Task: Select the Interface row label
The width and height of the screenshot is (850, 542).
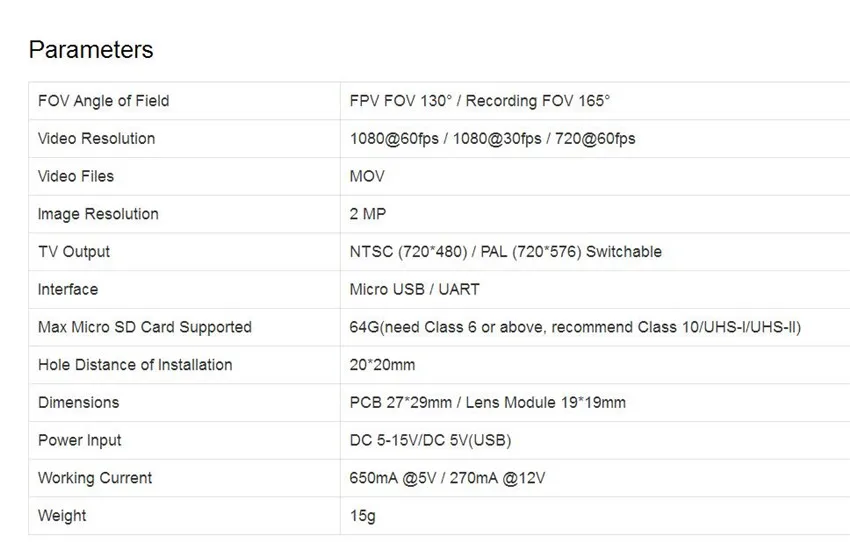Action: tap(68, 289)
